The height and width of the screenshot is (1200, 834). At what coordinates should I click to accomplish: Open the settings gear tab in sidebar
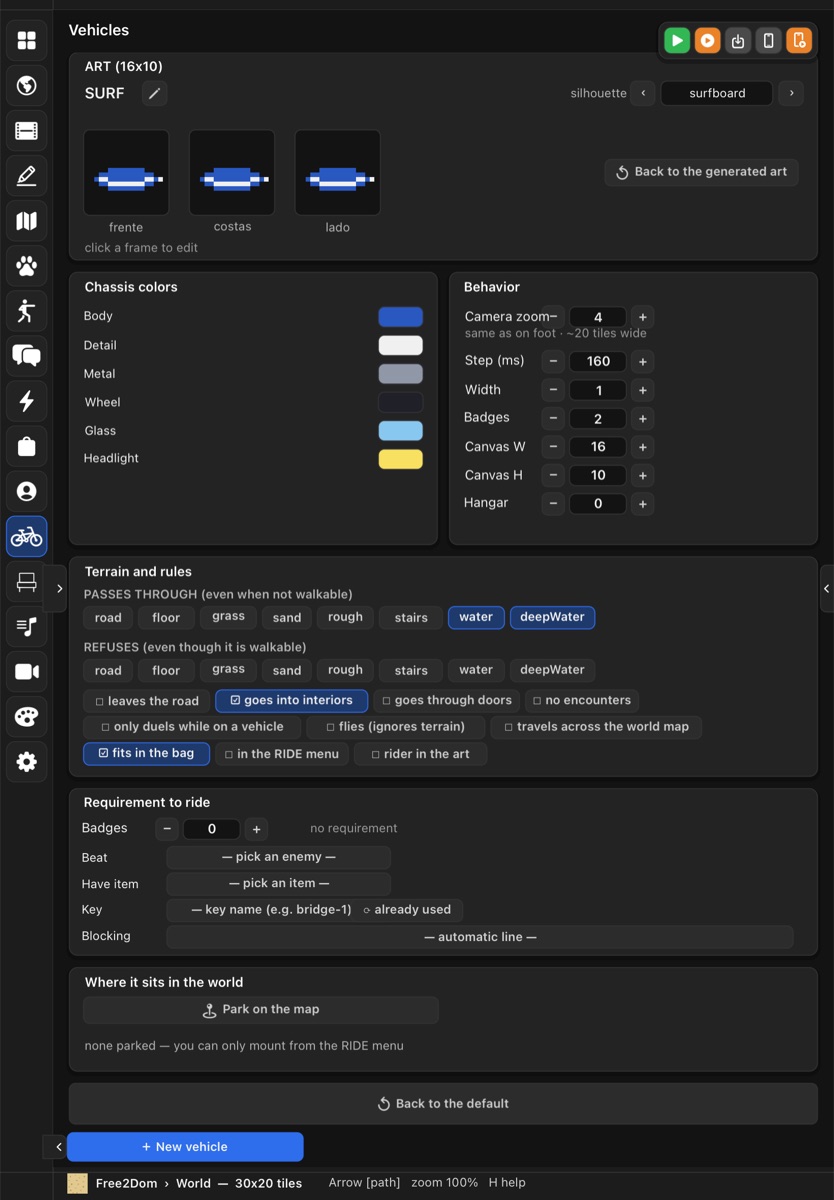27,762
